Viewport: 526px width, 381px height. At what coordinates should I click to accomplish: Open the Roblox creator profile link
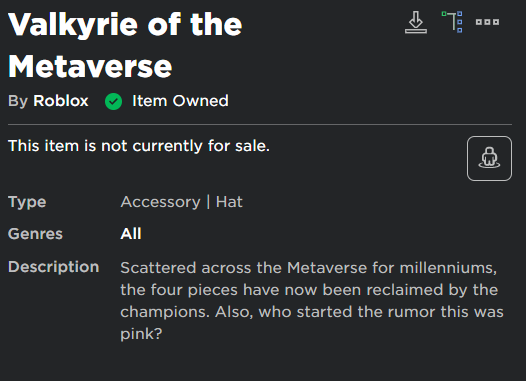61,101
